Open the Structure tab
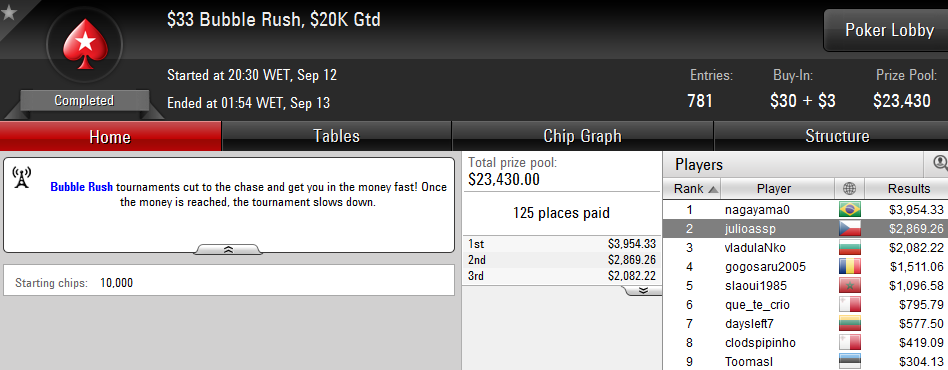Viewport: 948px width, 370px height. (x=837, y=136)
